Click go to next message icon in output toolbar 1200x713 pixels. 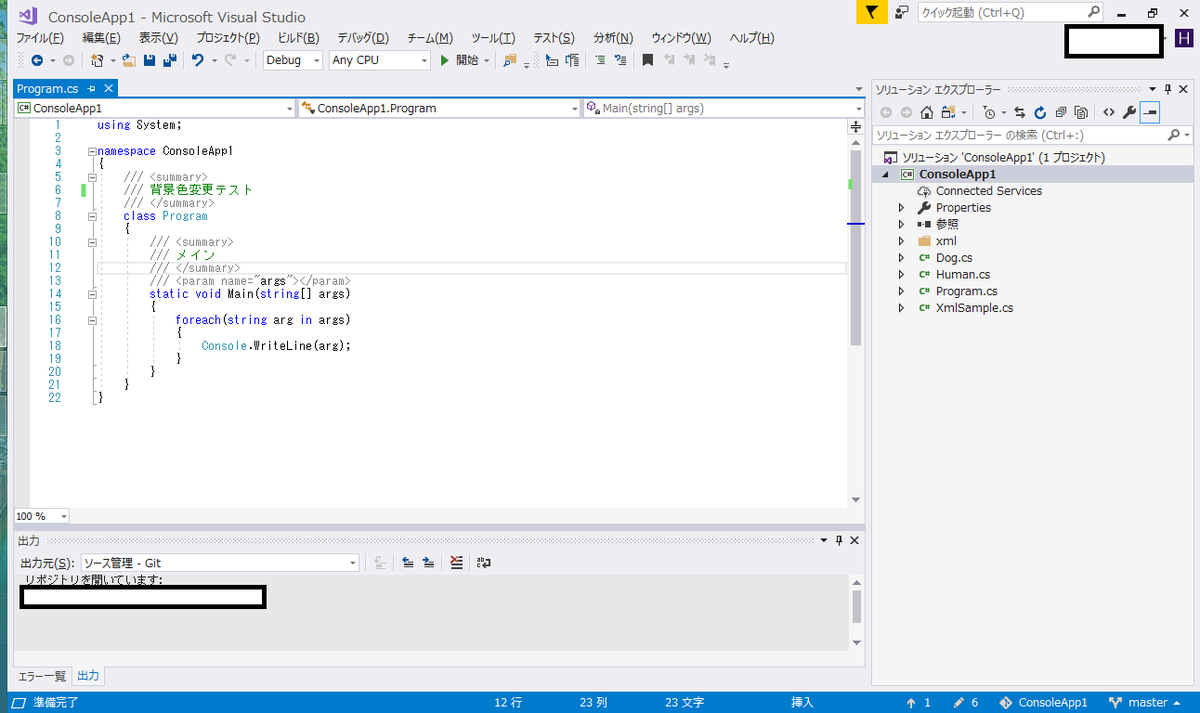(428, 563)
